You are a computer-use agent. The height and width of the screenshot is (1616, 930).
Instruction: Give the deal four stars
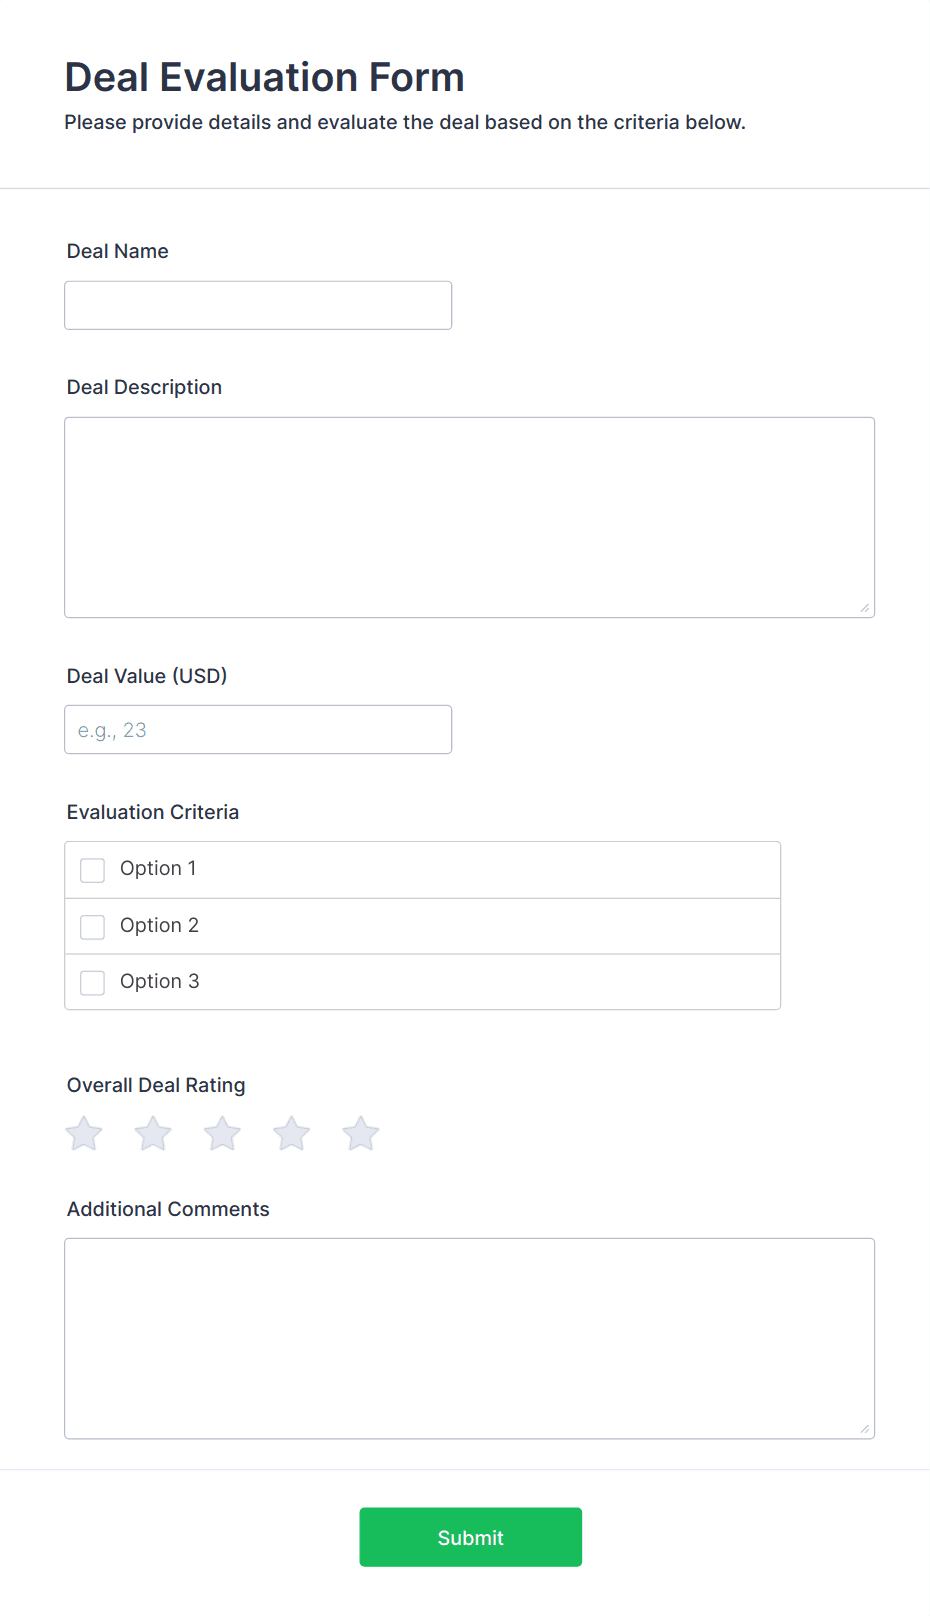click(291, 1134)
